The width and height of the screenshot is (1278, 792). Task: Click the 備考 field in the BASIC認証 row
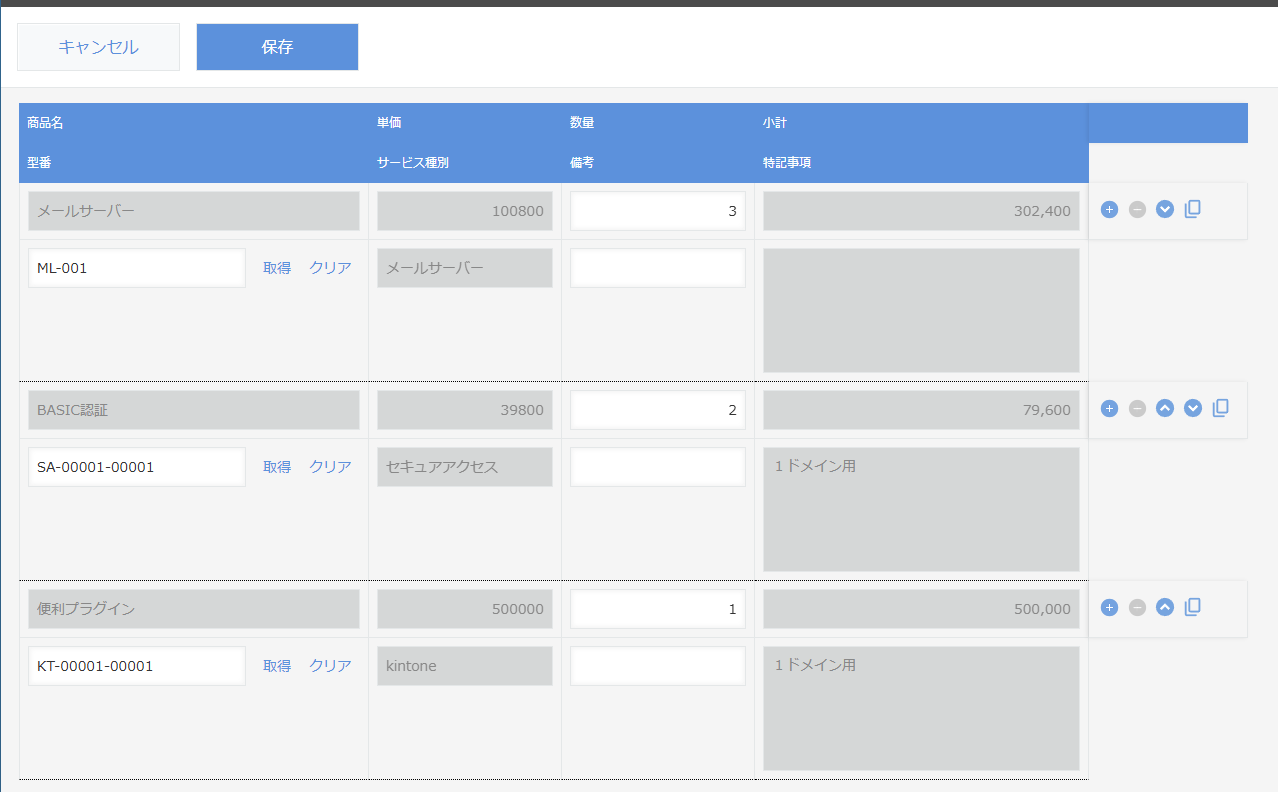tap(657, 467)
